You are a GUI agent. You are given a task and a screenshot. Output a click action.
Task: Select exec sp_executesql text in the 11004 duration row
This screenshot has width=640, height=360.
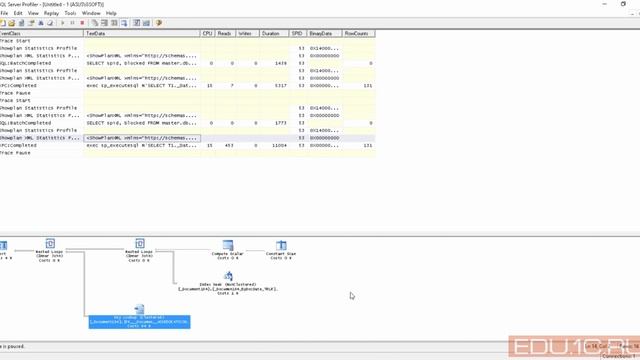coord(142,145)
